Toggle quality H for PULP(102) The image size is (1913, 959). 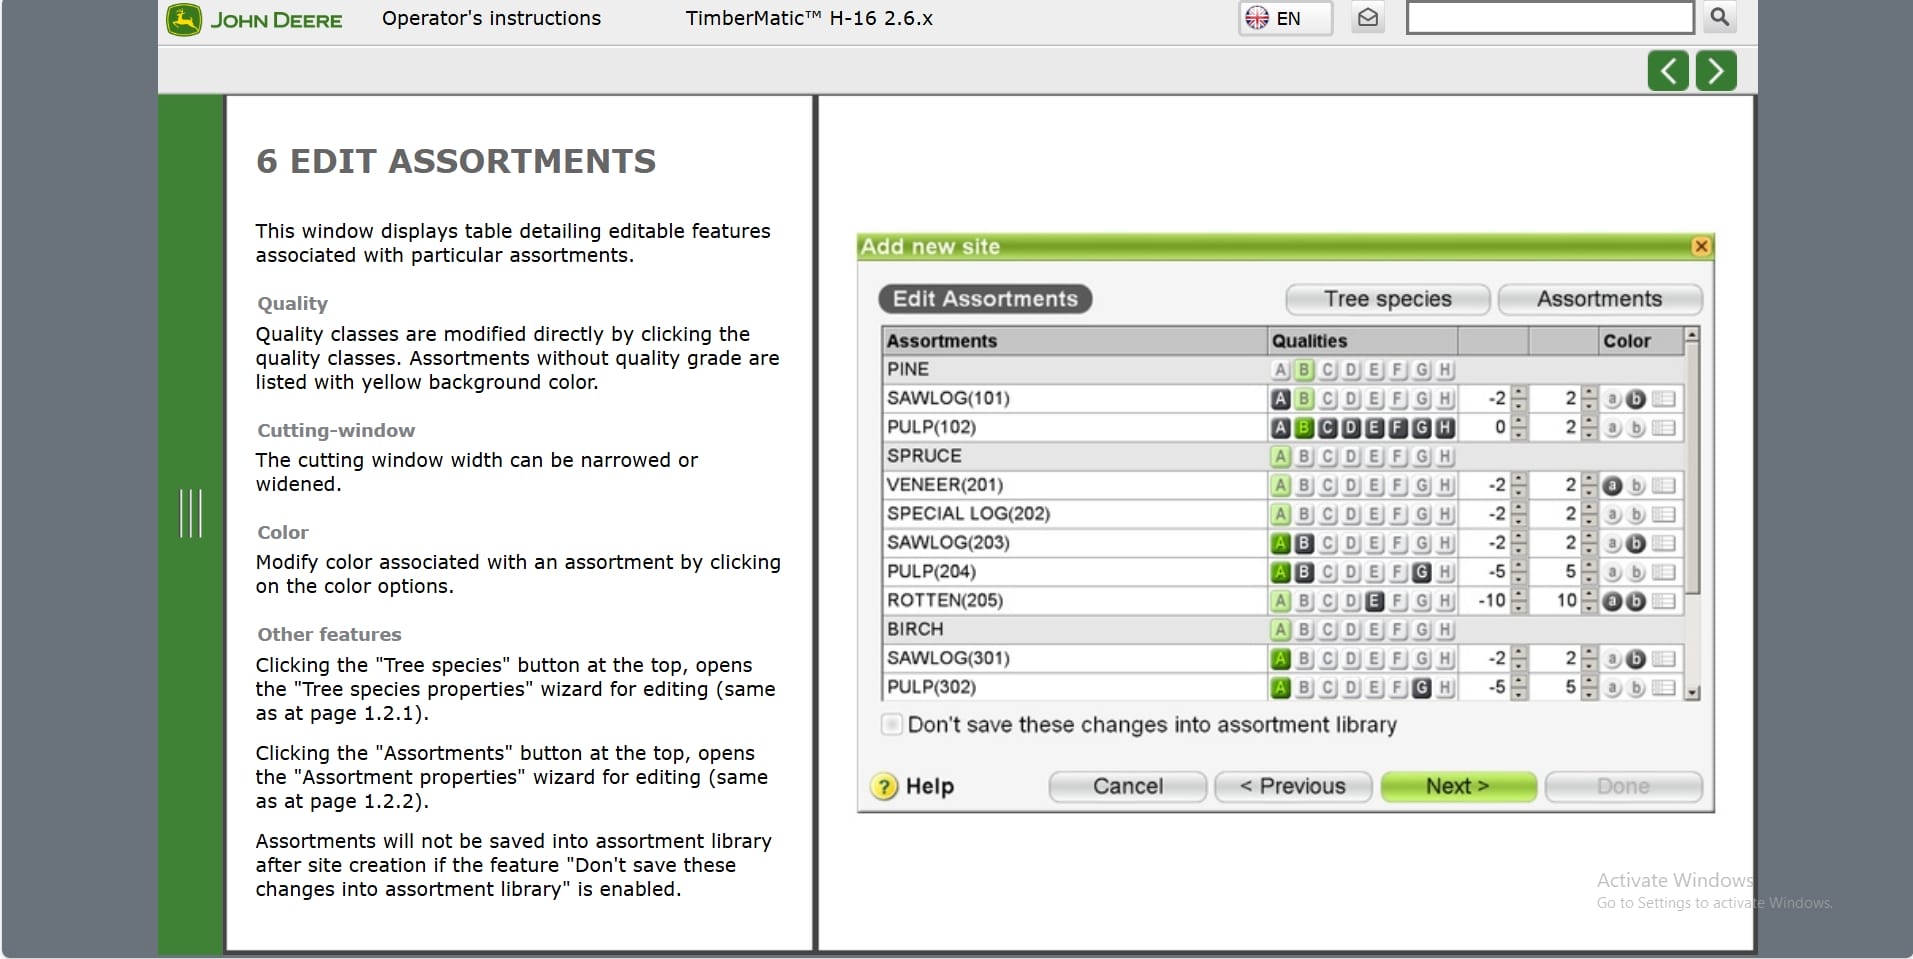(1445, 428)
